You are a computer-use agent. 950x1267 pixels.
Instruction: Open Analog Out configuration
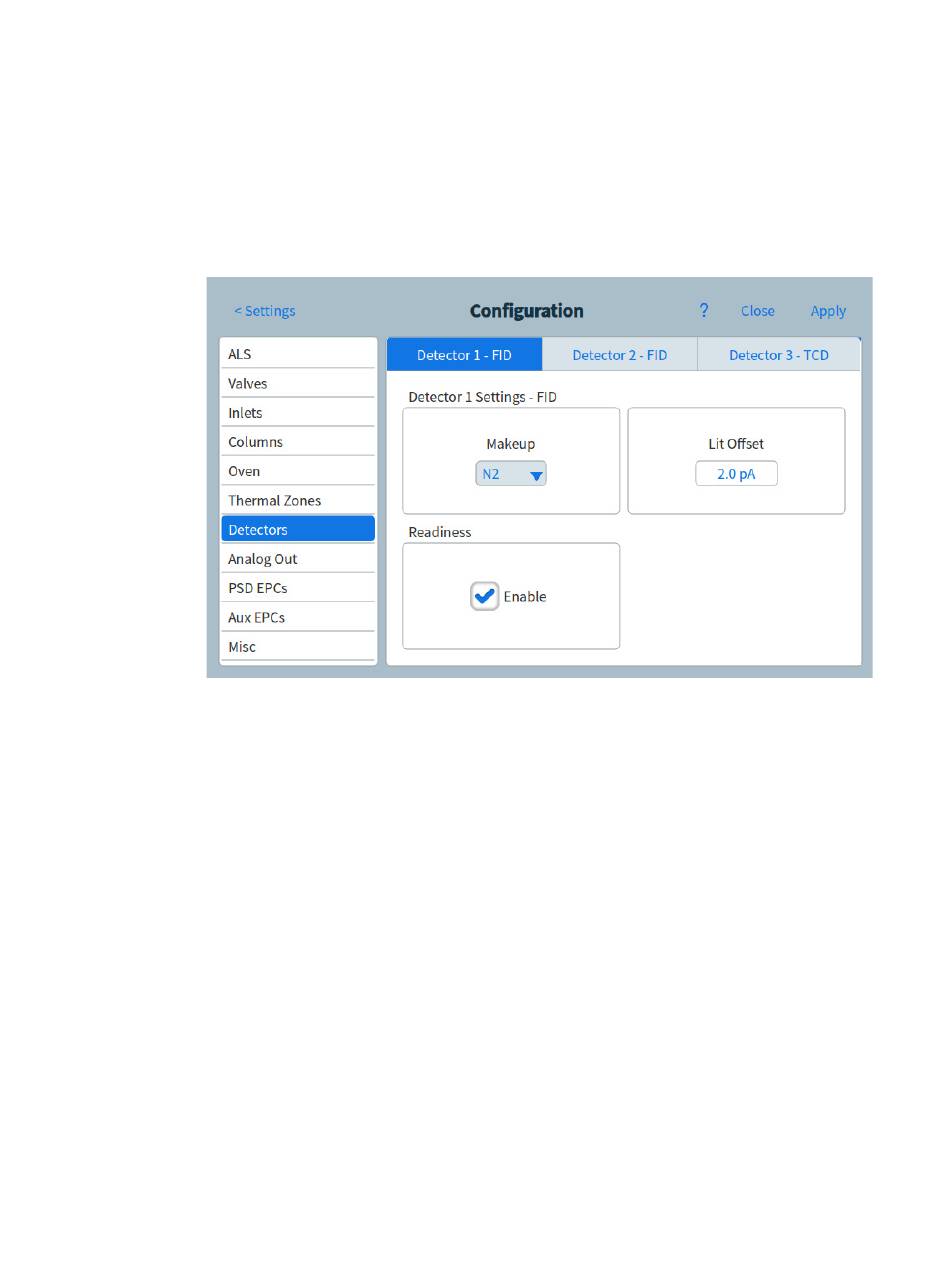pyautogui.click(x=298, y=559)
